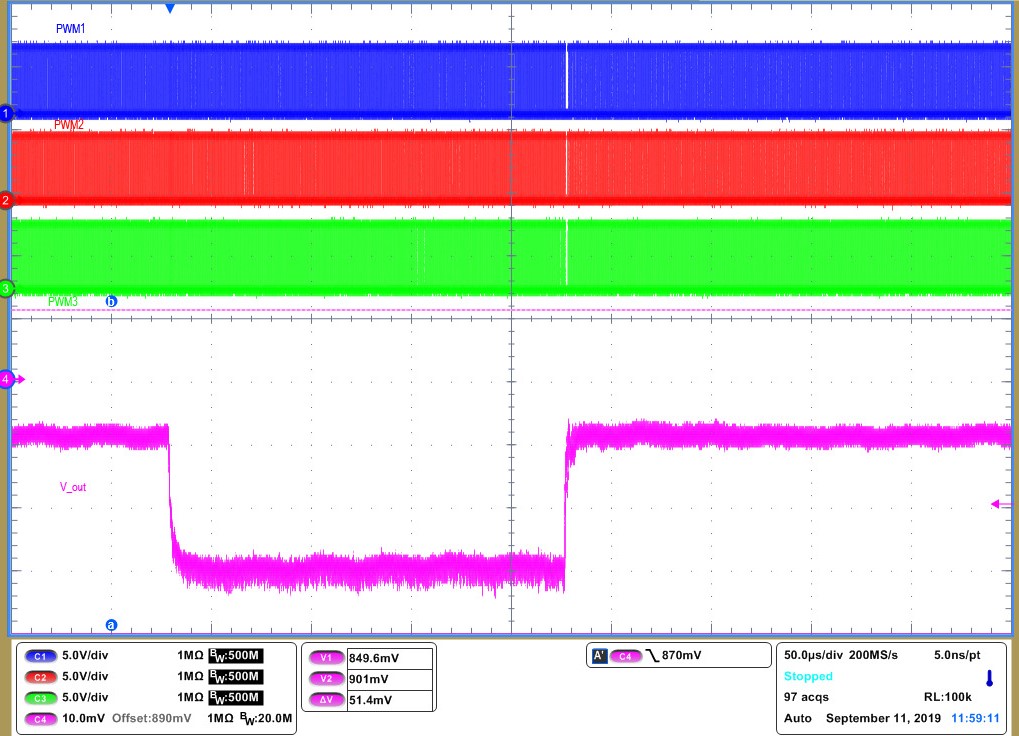Click the 870mV trigger level value
This screenshot has width=1019, height=736.
click(x=681, y=655)
